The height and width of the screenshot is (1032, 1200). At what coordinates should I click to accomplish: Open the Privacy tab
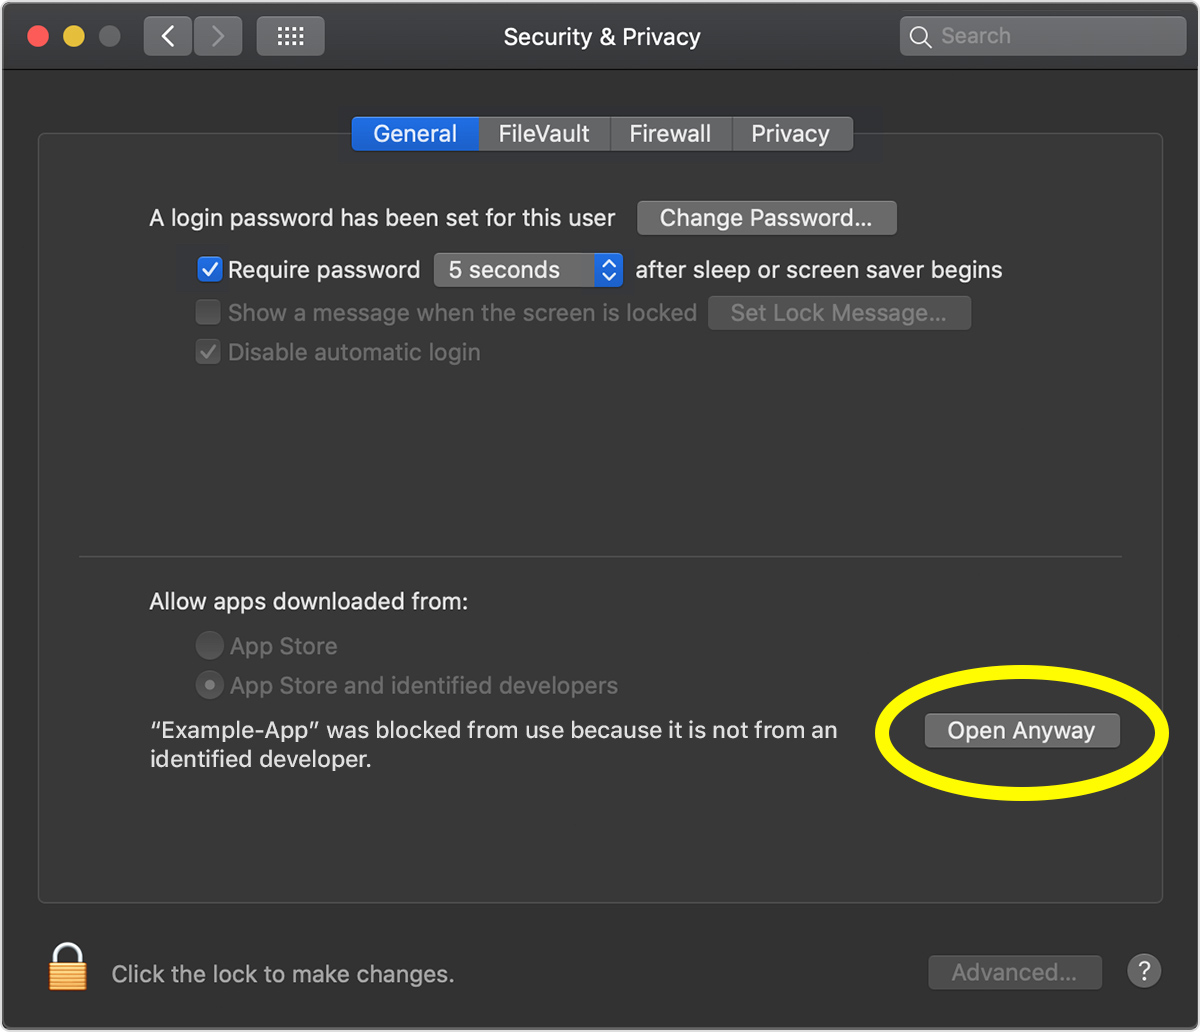pyautogui.click(x=790, y=134)
